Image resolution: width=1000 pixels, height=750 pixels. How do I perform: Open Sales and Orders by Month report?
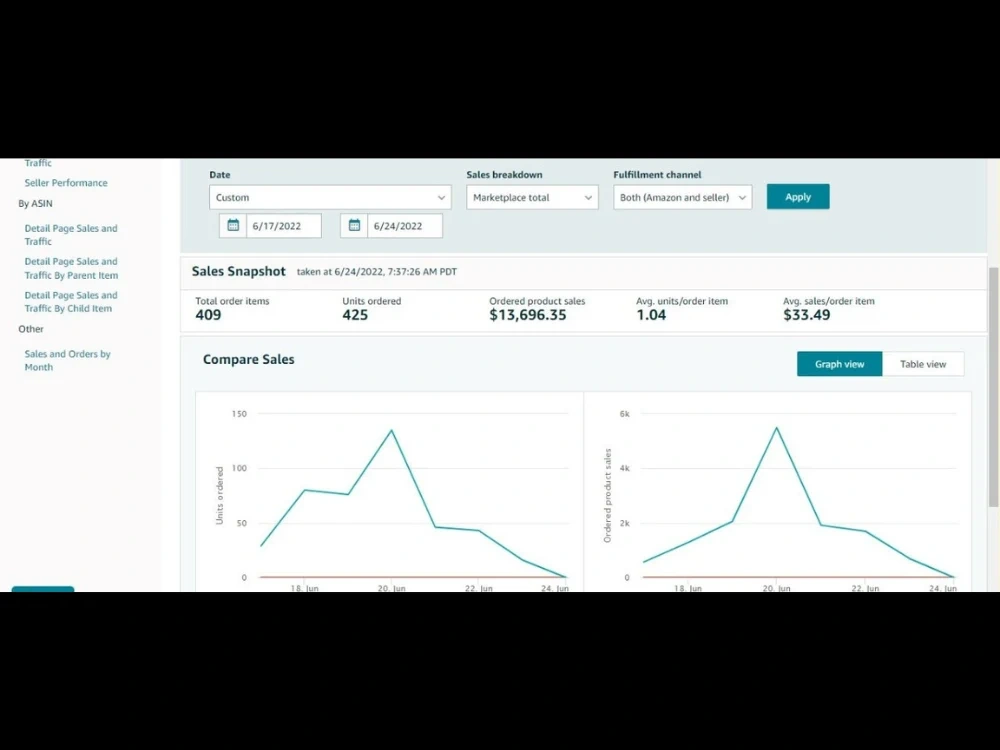tap(68, 360)
